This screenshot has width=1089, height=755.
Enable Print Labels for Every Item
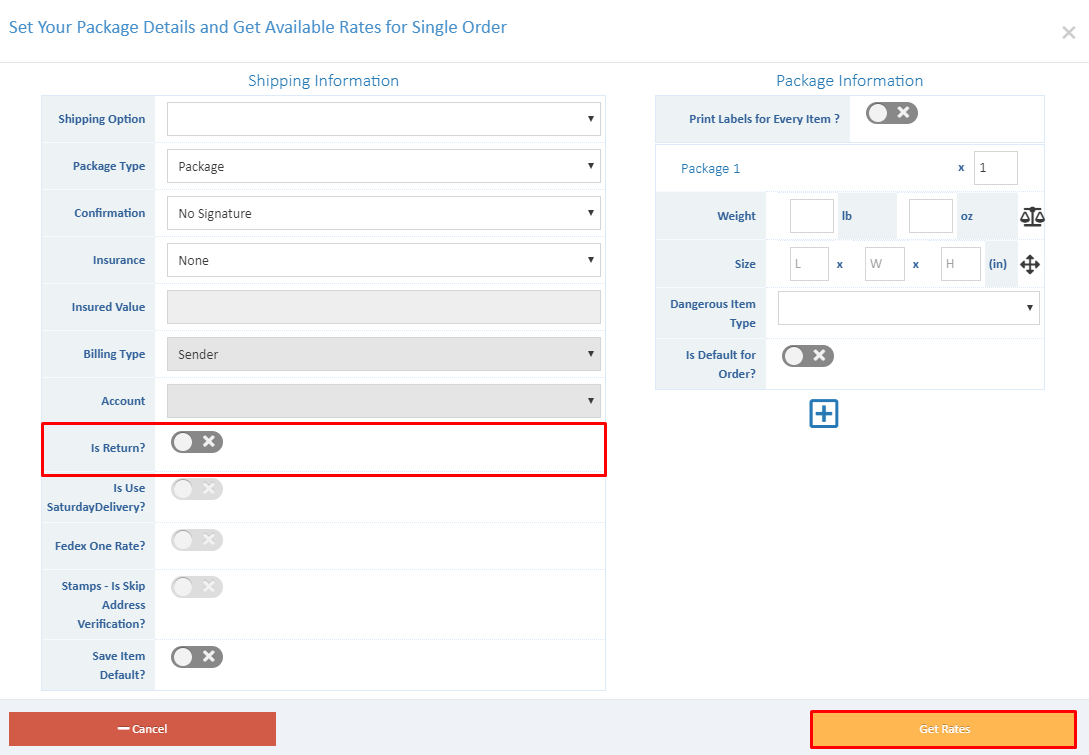(x=891, y=113)
